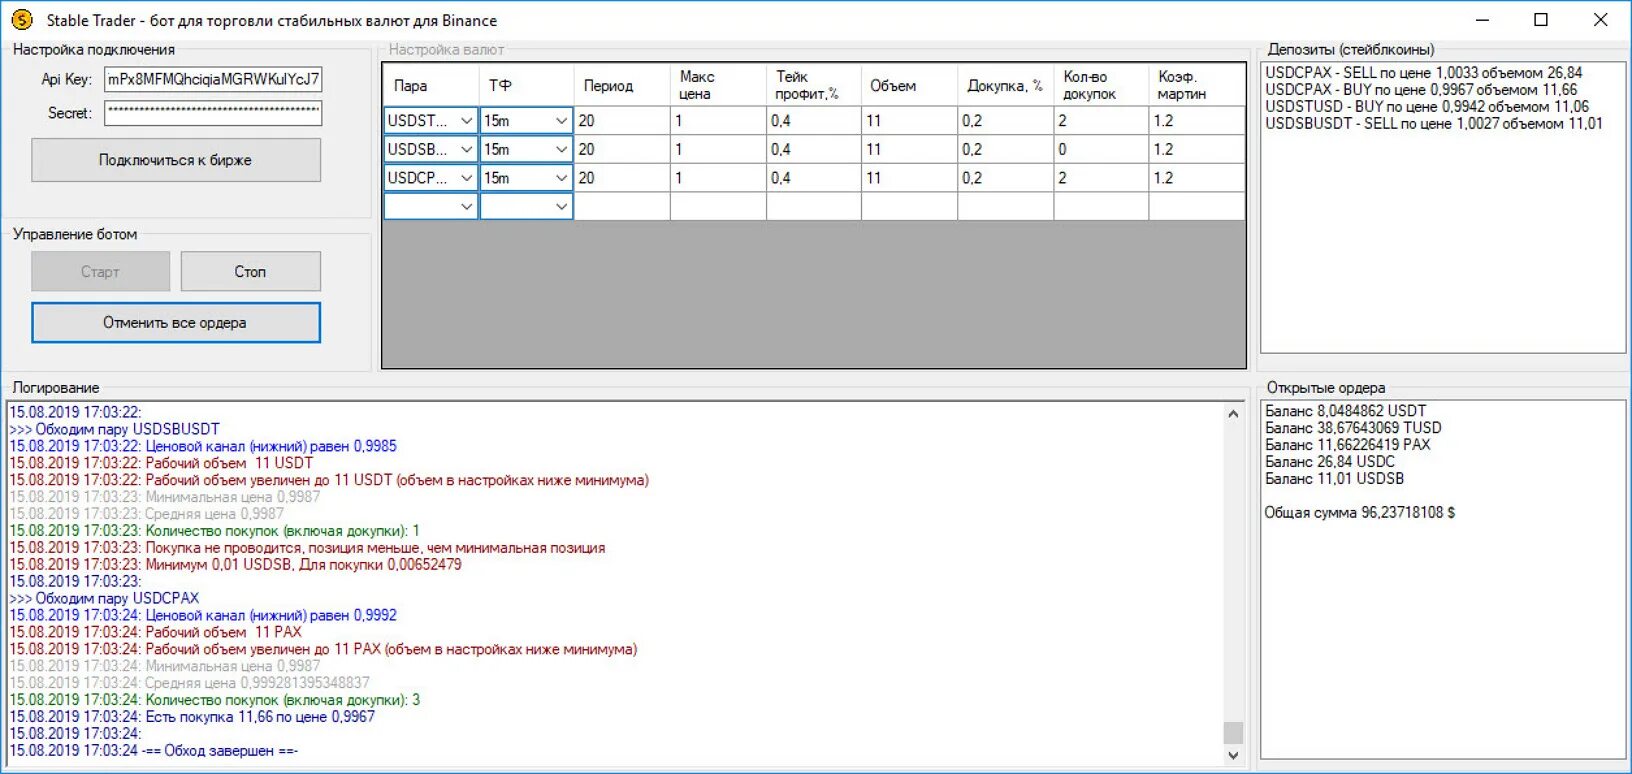Image resolution: width=1632 pixels, height=774 pixels.
Task: Maximize the Stable Trader window
Action: pyautogui.click(x=1541, y=20)
